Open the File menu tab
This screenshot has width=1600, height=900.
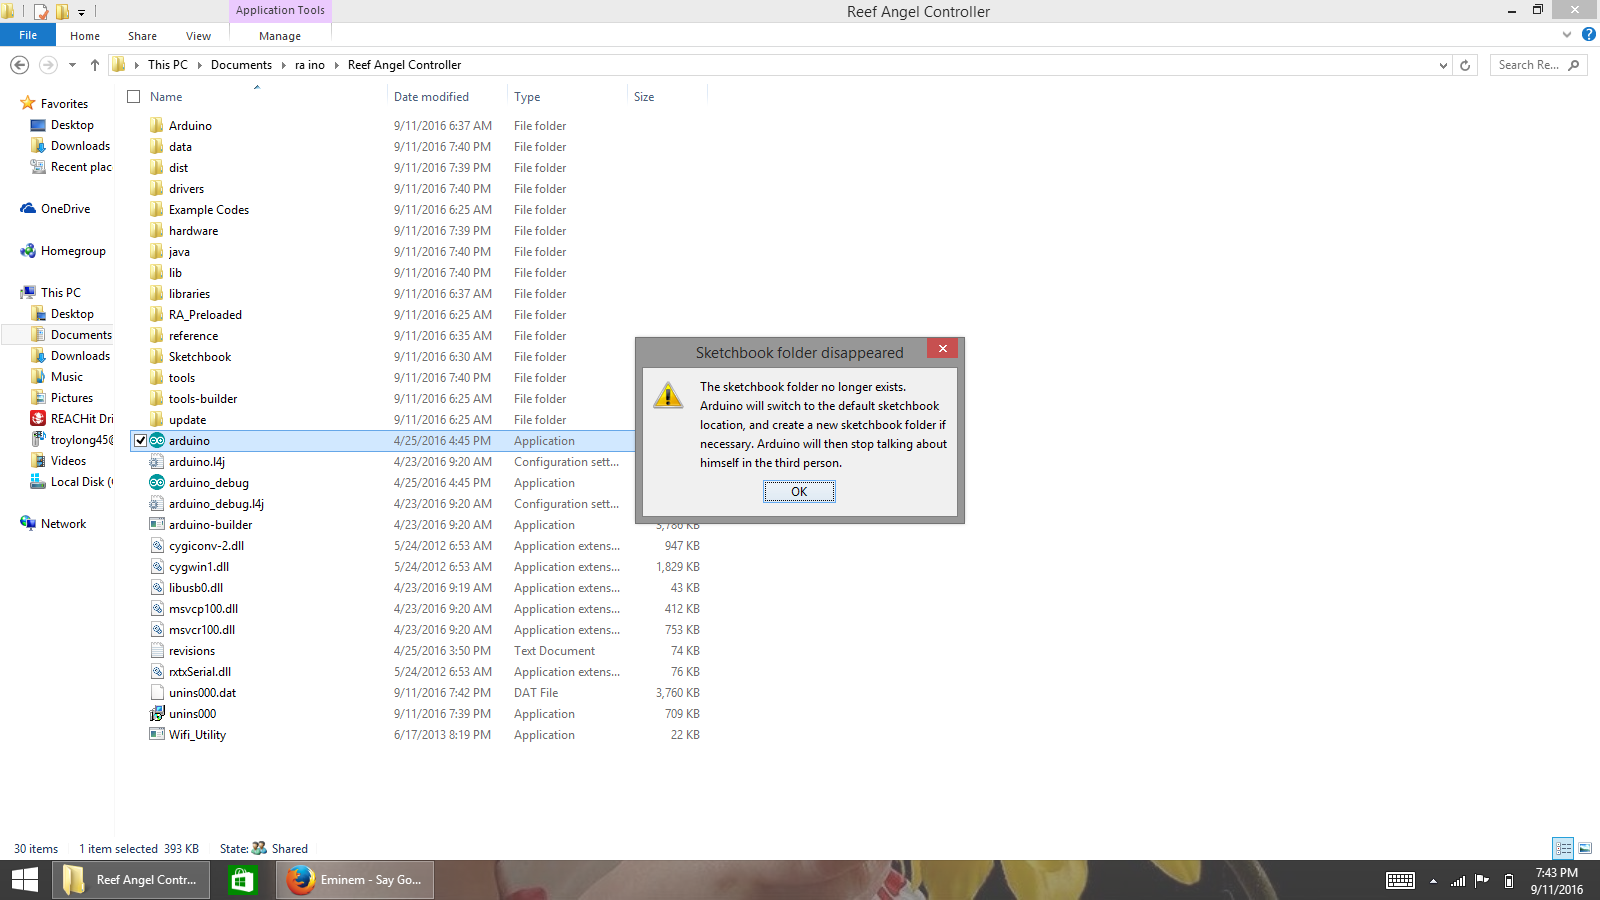coord(28,35)
